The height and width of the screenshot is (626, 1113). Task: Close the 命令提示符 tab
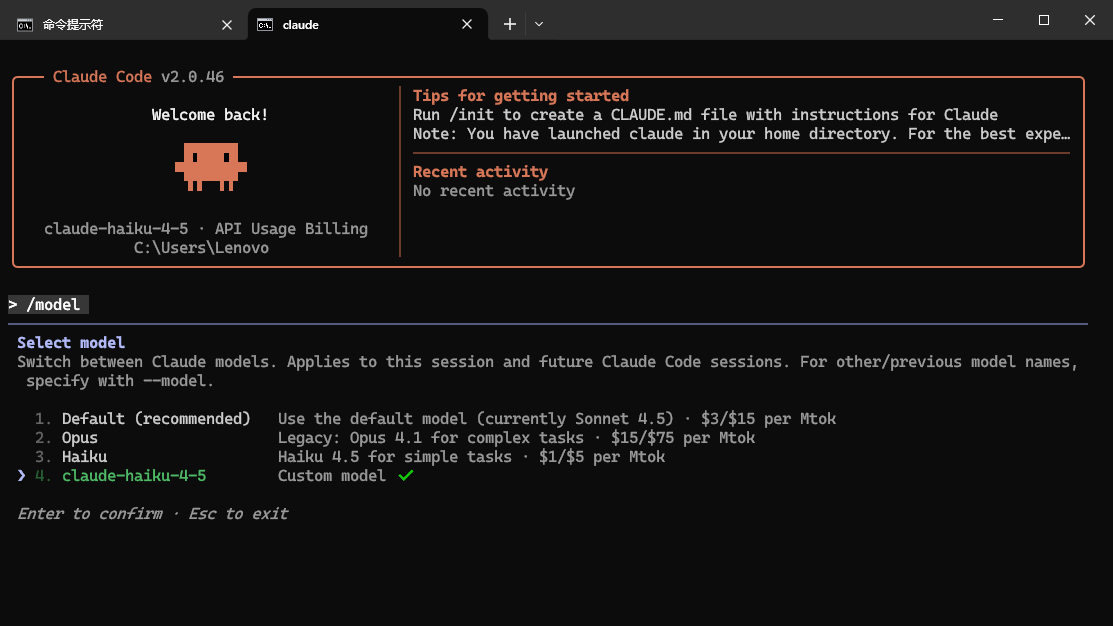tap(226, 25)
